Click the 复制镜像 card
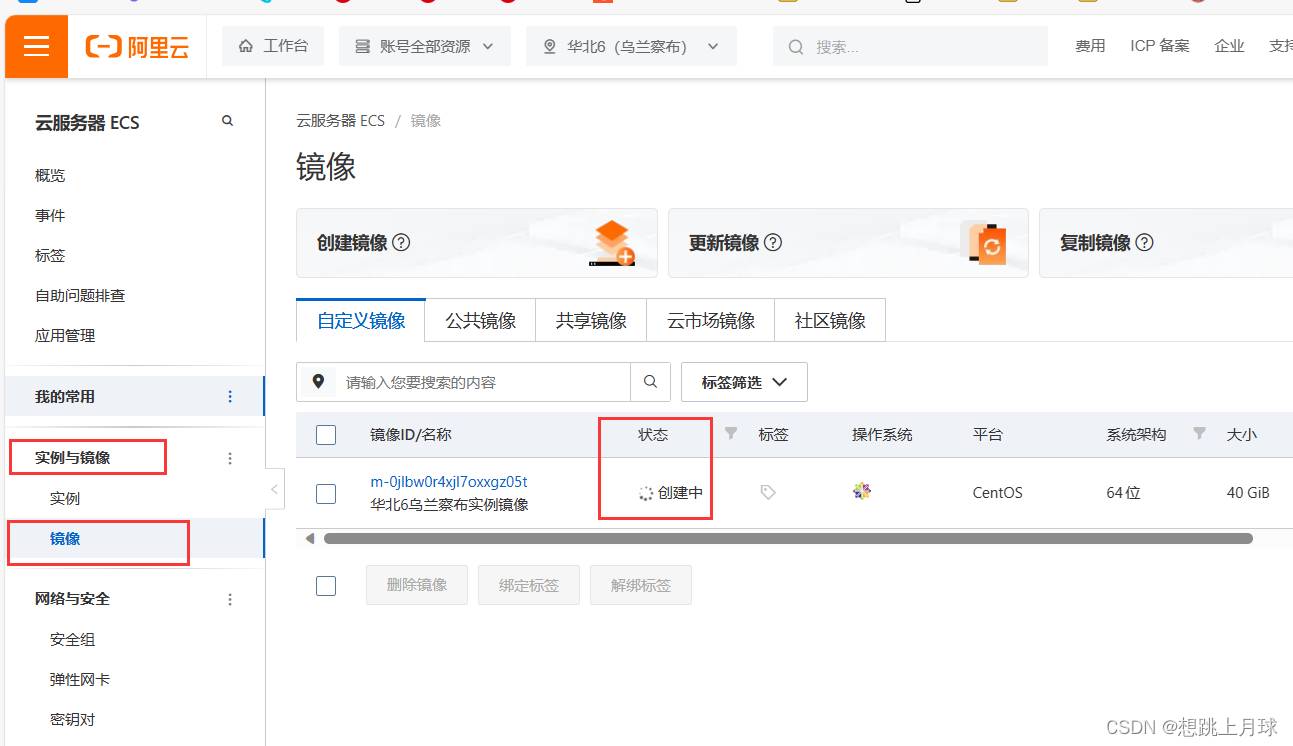This screenshot has height=746, width=1293. click(x=1166, y=243)
